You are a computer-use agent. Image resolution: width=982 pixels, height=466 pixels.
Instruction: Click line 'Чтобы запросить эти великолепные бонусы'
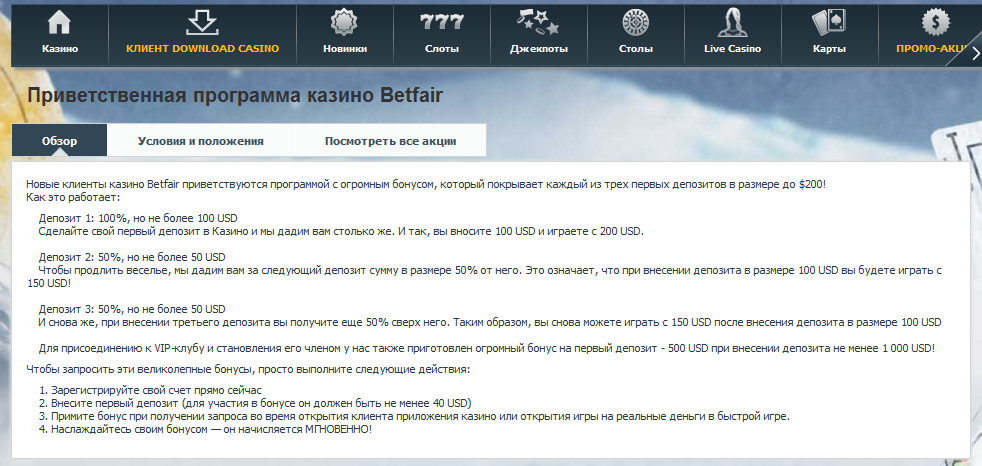tap(248, 370)
